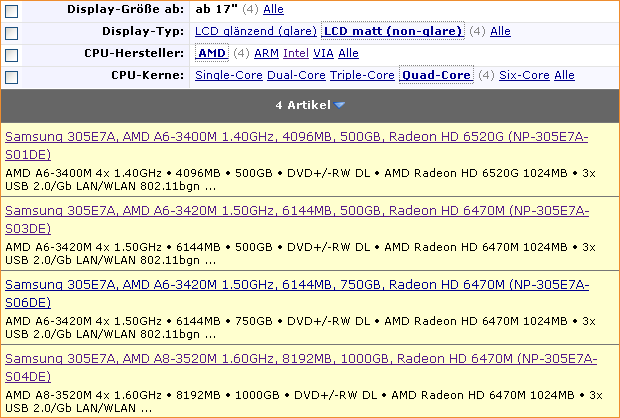The height and width of the screenshot is (418, 620).
Task: Click specs text 'AMD A6-3420M 4x 1.50GHz • 6144MB • 500GB'
Action: 139,247
